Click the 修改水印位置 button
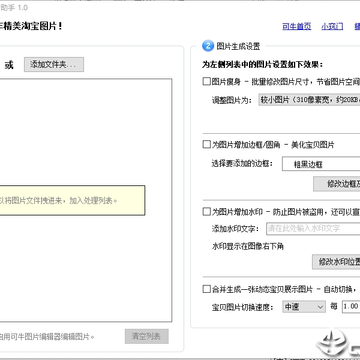Image resolution: width=360 pixels, height=360 pixels. (336, 262)
